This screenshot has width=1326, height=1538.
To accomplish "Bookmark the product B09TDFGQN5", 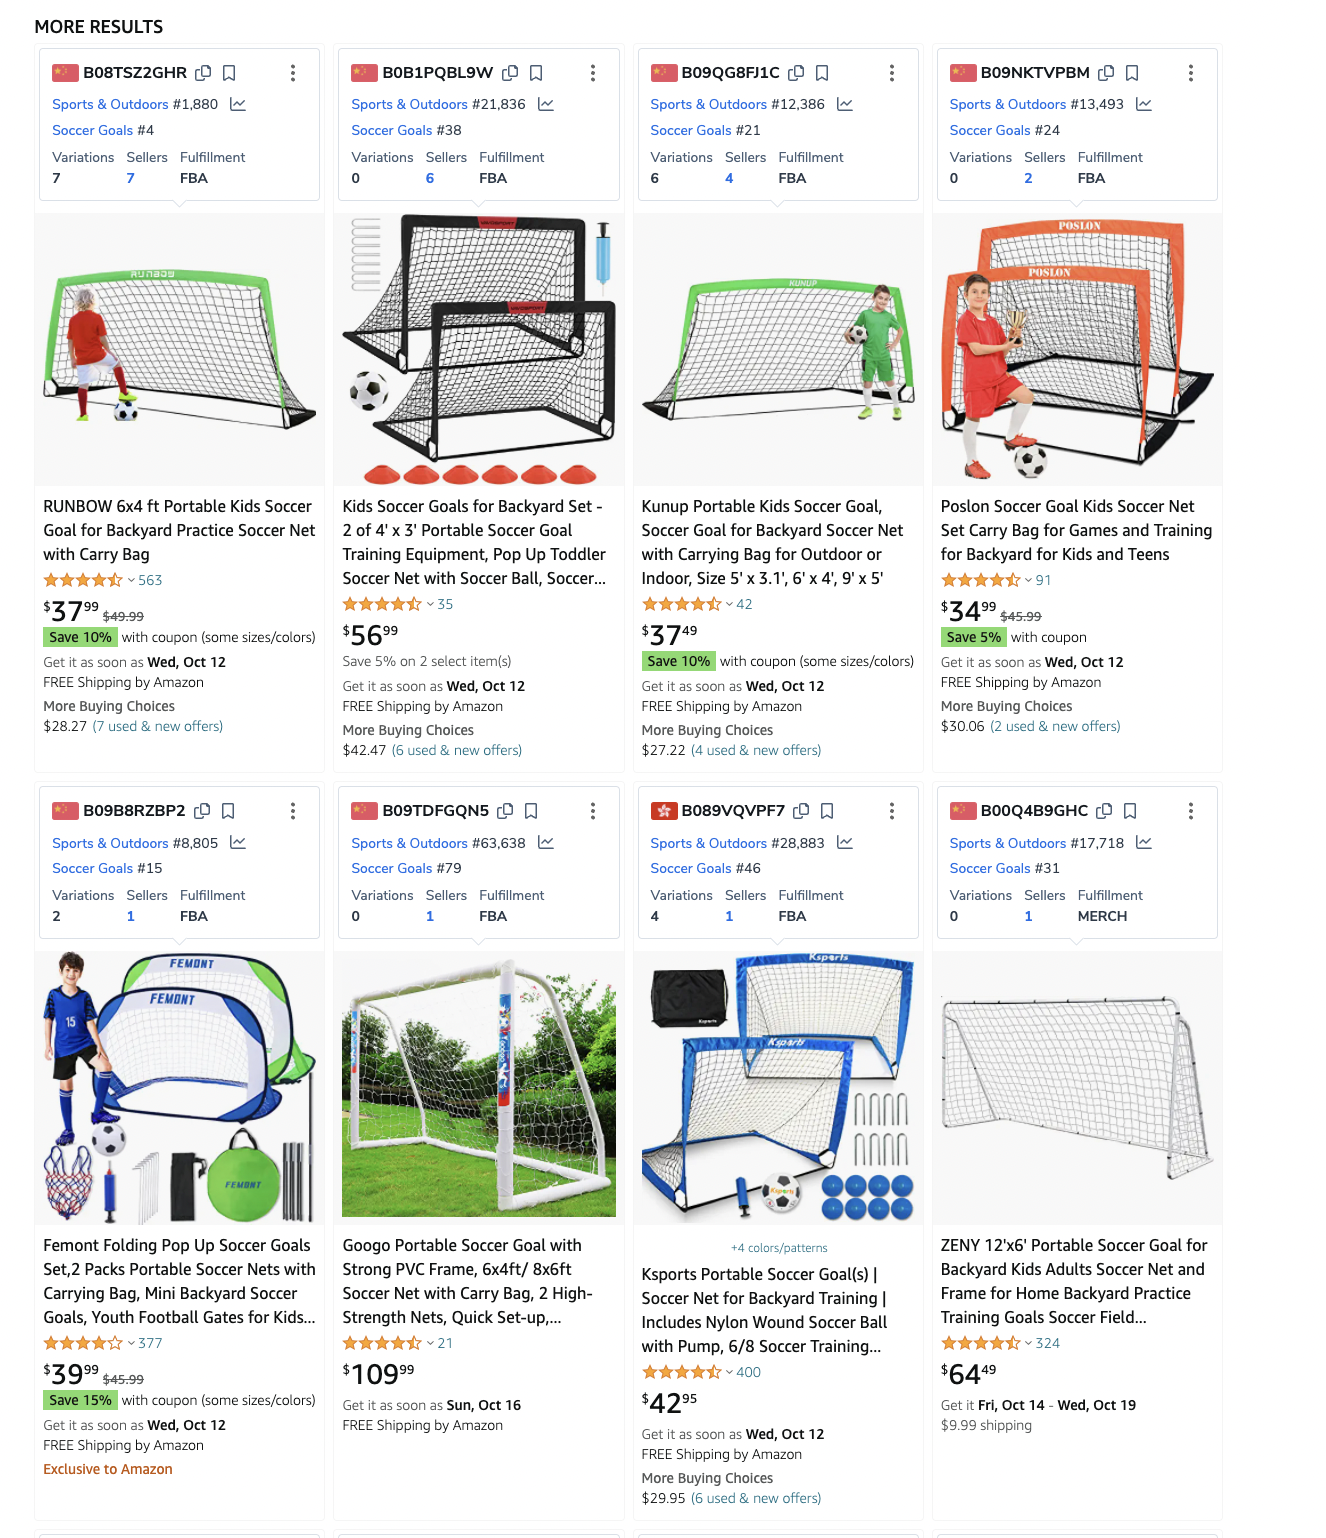I will point(531,811).
